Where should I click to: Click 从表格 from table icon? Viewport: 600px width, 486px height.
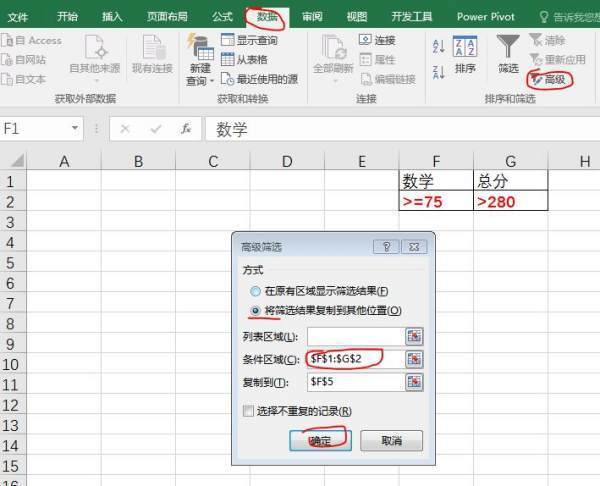[x=228, y=59]
